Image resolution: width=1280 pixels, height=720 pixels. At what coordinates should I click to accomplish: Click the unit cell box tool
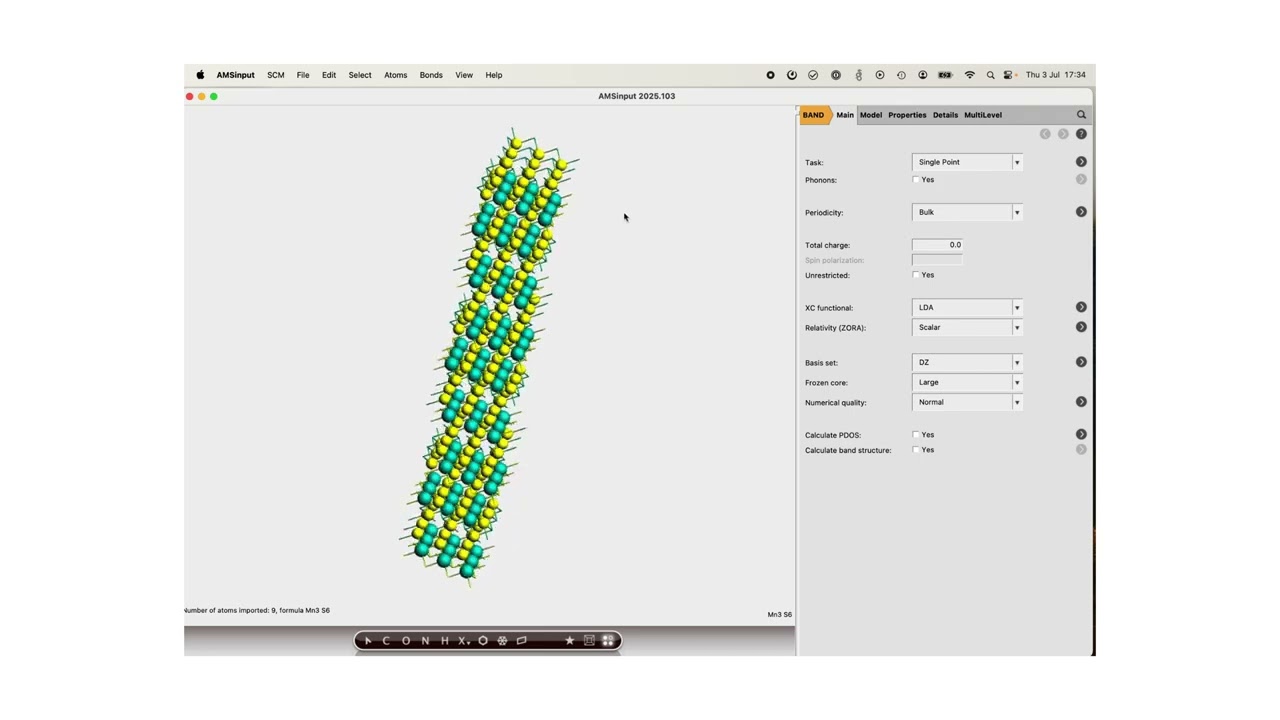tap(589, 641)
